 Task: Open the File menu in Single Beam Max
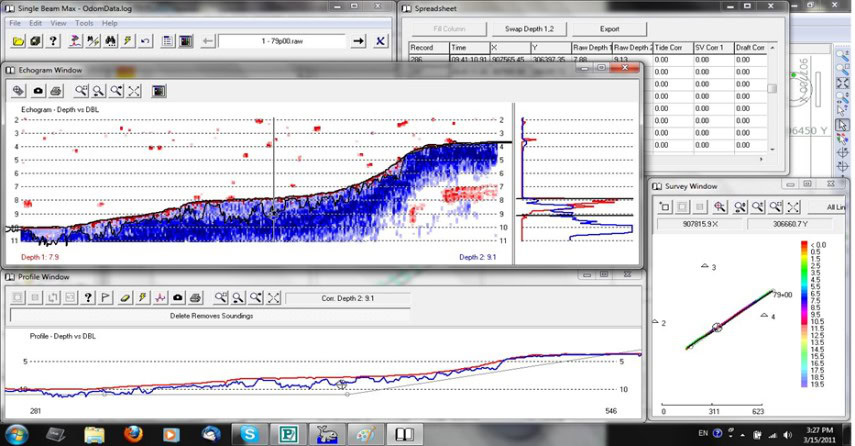coord(15,23)
